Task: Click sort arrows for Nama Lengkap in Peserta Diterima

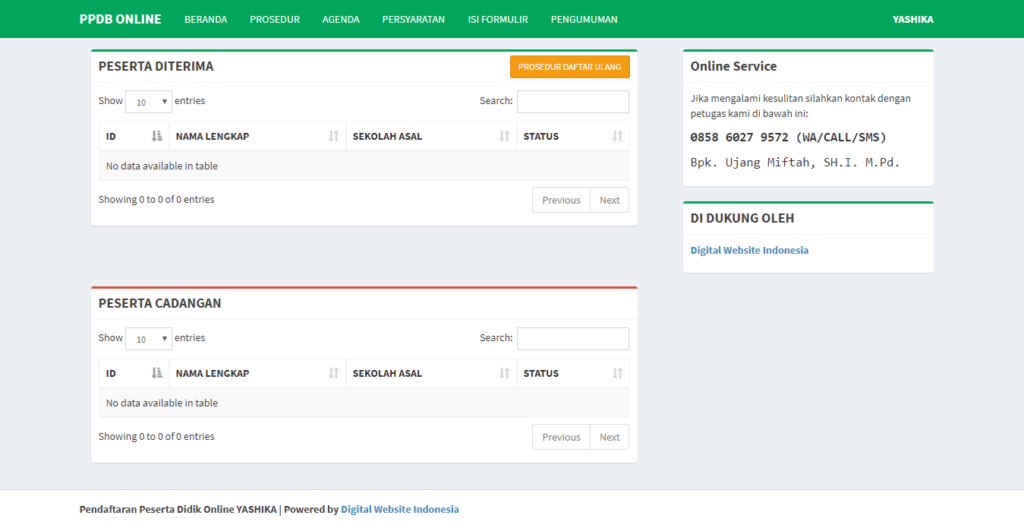Action: tap(333, 136)
